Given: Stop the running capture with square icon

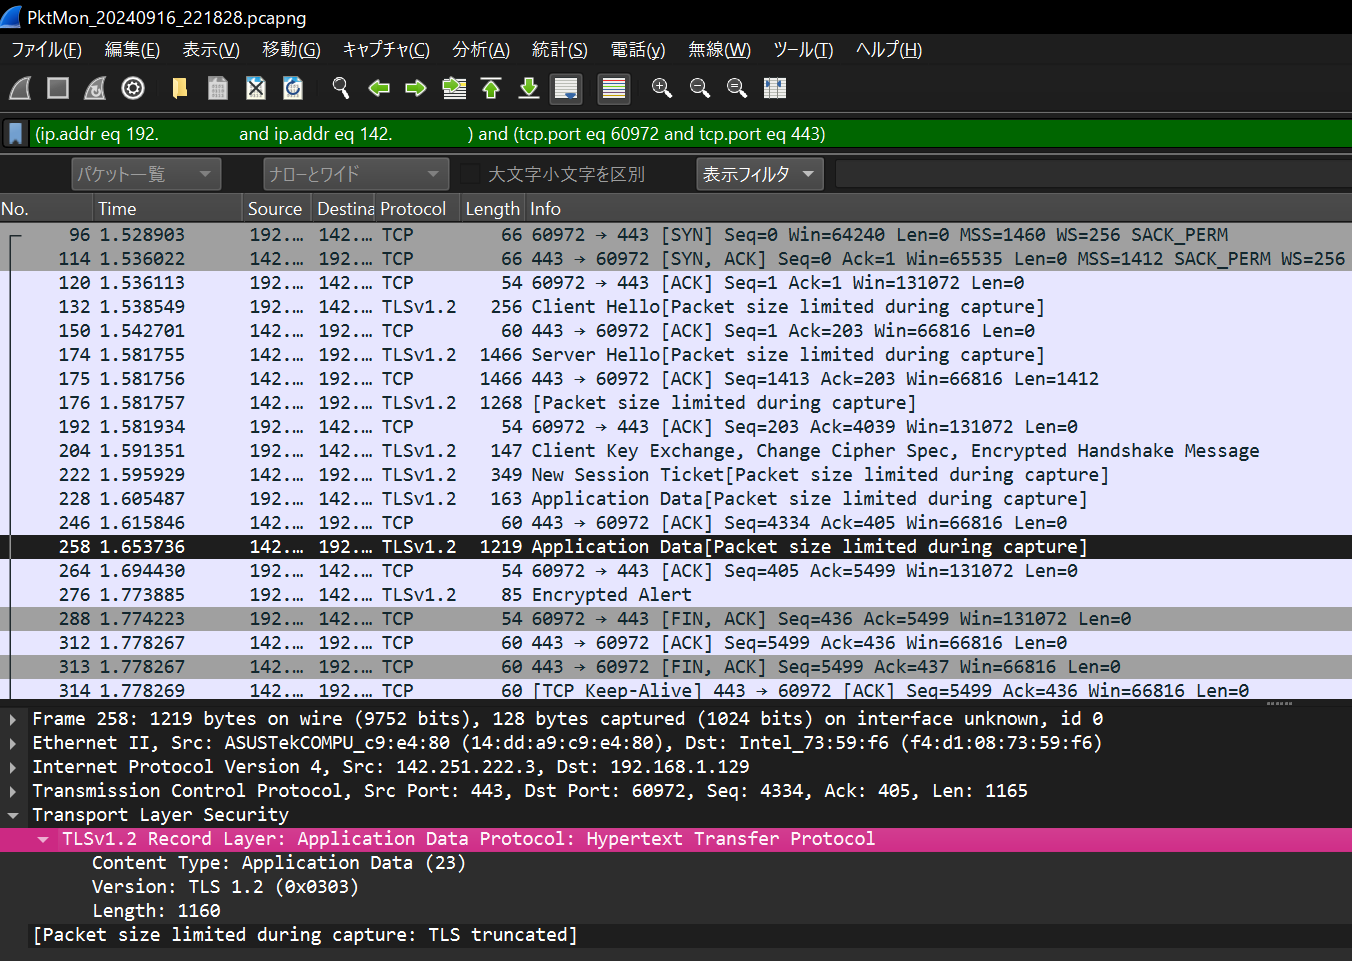Looking at the screenshot, I should 58,89.
